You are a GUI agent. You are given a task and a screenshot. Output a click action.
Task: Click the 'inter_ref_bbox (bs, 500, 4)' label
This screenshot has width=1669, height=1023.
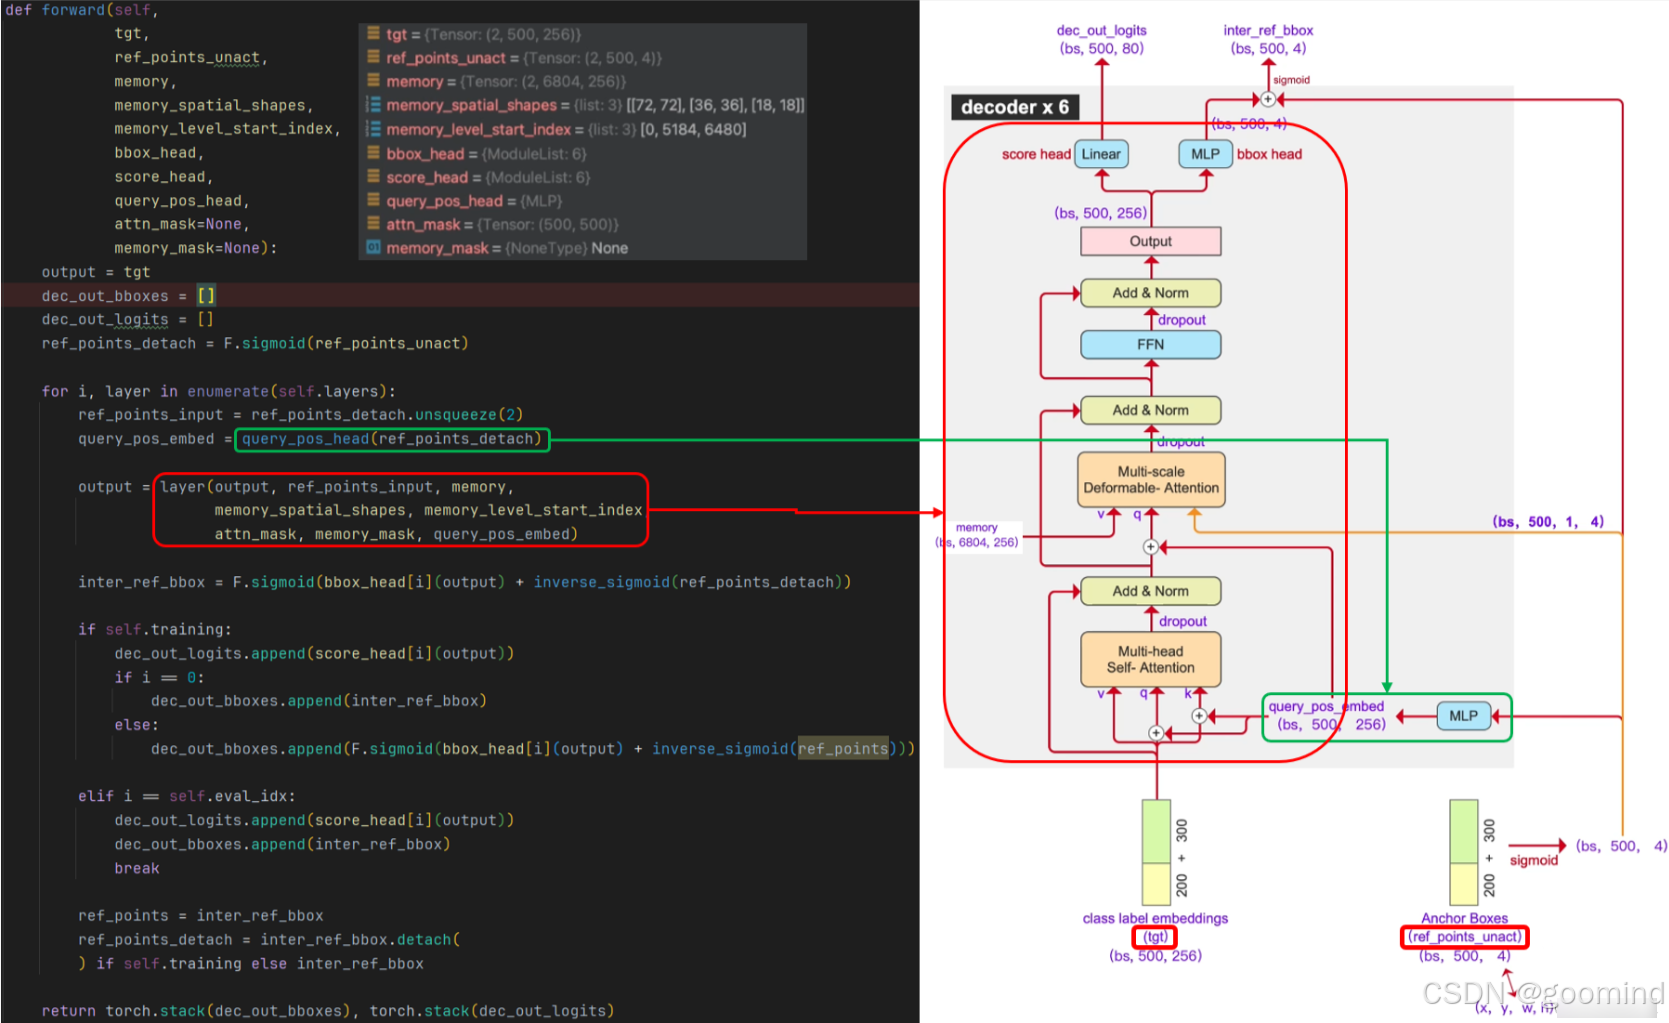(1268, 39)
